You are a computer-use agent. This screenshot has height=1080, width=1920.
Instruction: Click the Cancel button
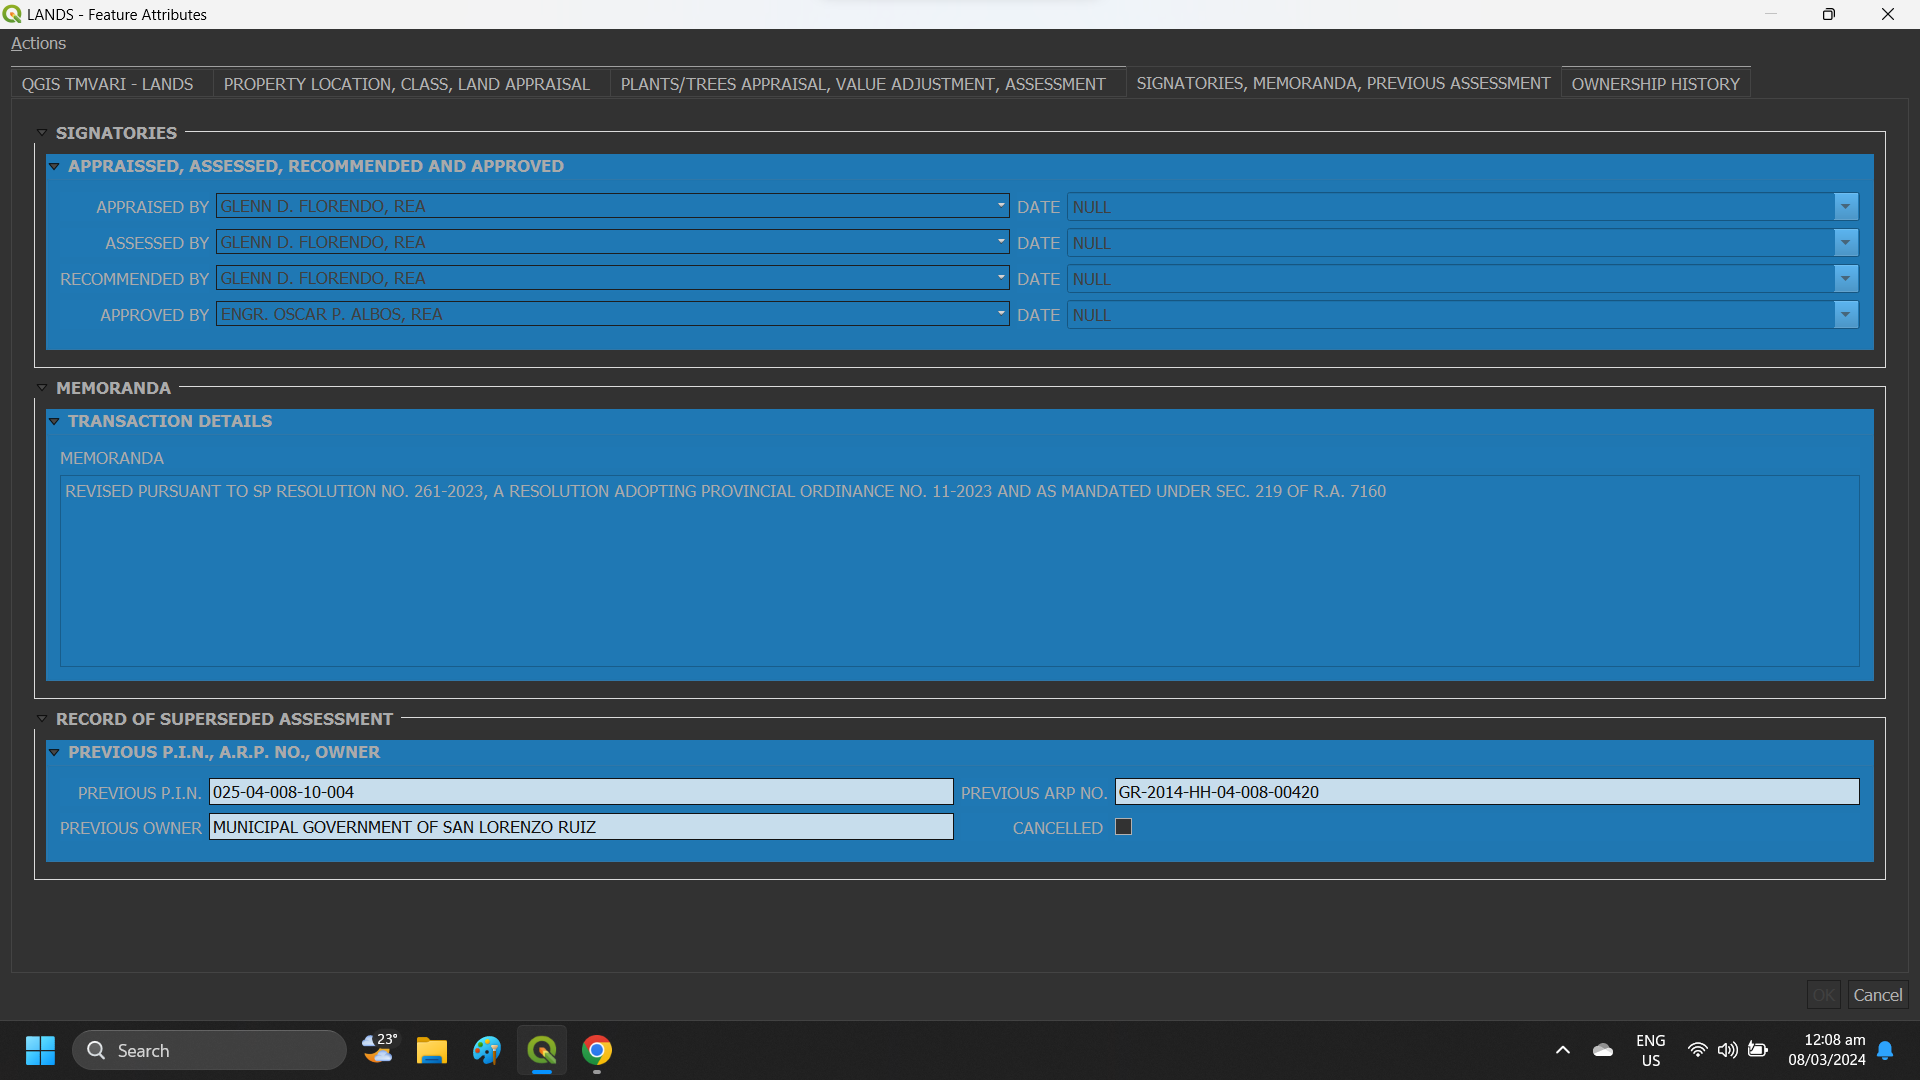click(x=1877, y=995)
